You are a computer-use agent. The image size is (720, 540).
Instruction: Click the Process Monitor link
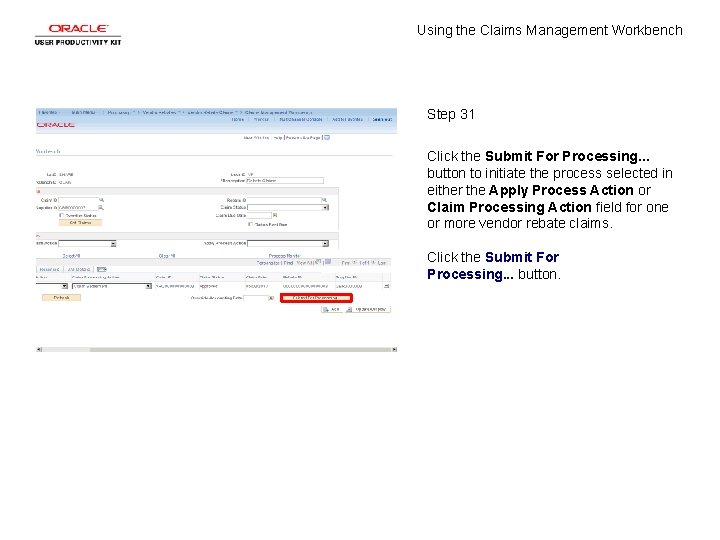(x=285, y=256)
